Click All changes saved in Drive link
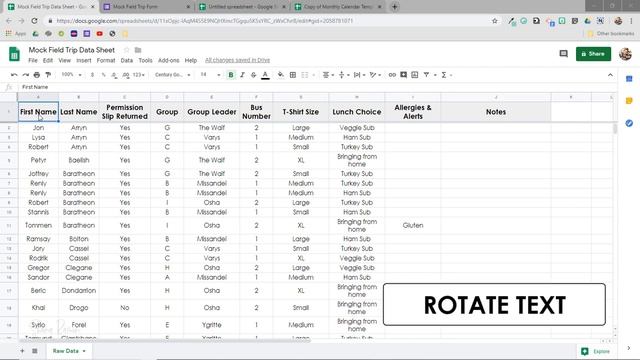640x360 pixels. pos(237,60)
